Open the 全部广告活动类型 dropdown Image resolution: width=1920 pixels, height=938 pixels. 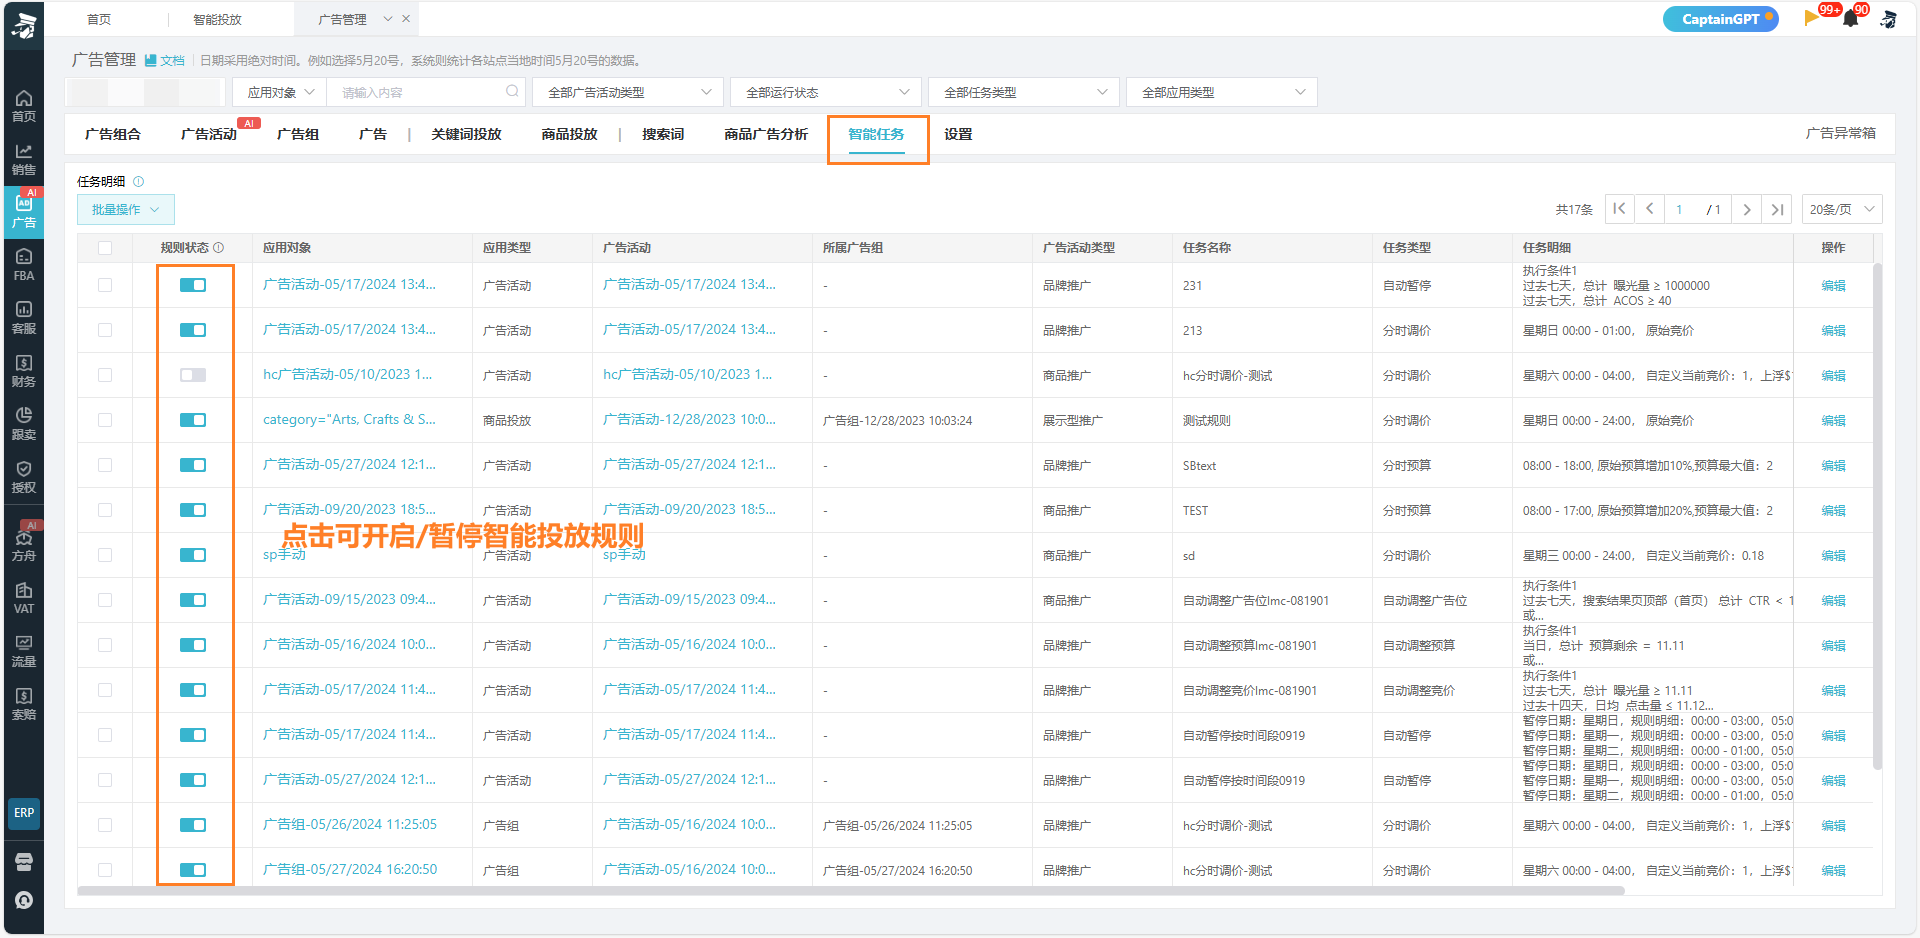pyautogui.click(x=627, y=92)
